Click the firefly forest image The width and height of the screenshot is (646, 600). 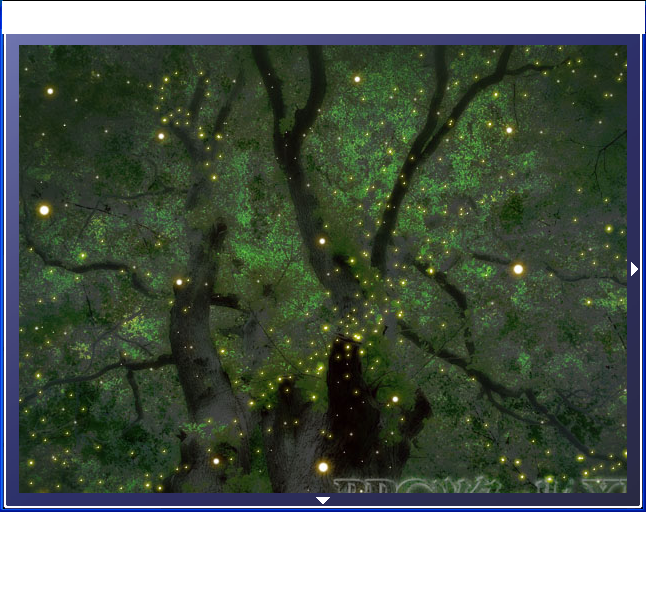click(323, 269)
